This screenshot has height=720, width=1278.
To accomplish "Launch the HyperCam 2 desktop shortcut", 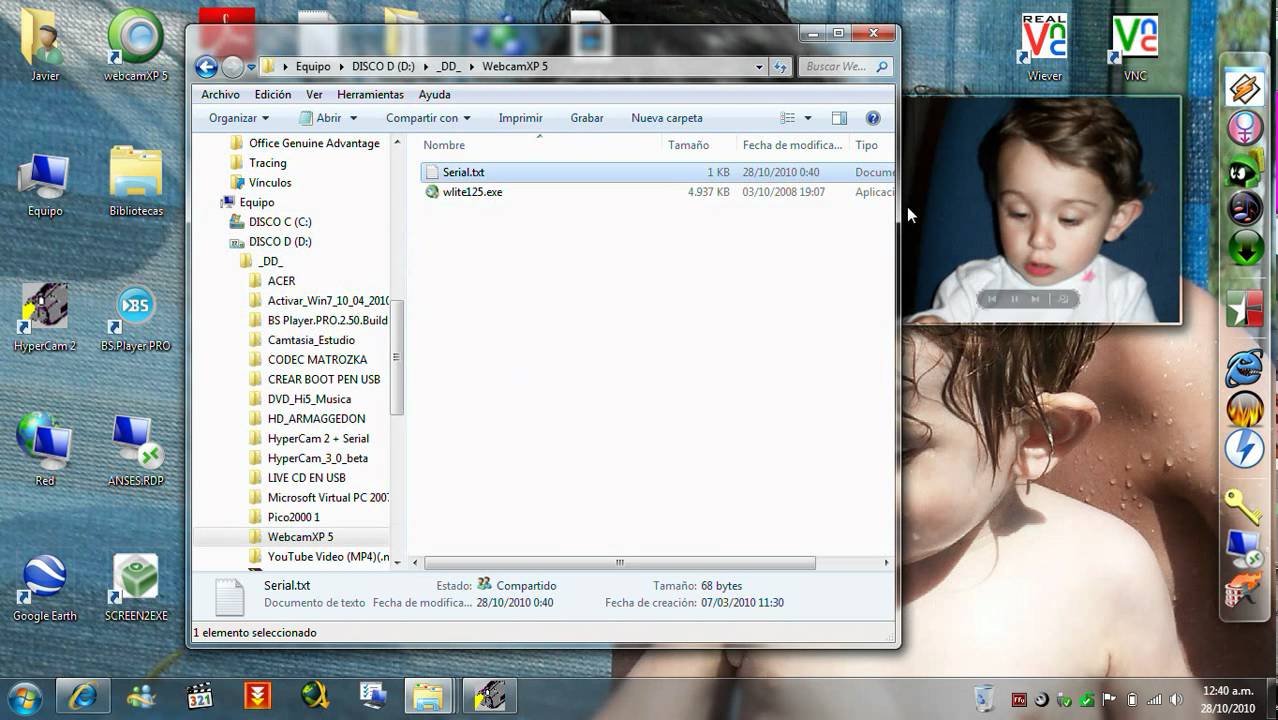I will (44, 318).
